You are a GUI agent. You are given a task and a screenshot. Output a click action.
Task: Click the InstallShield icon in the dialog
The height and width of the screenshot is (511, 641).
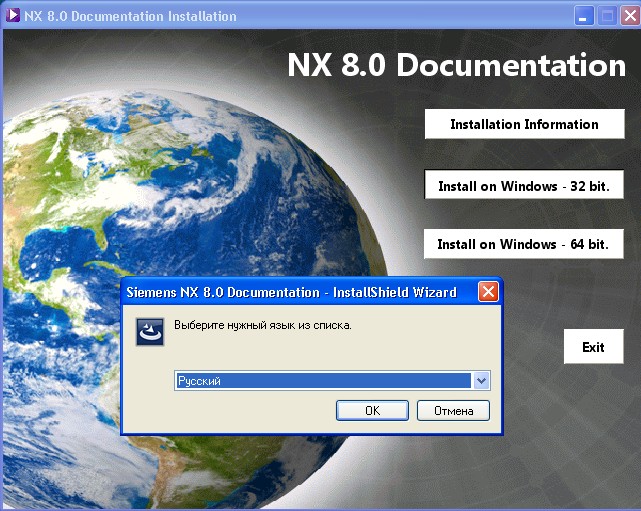(150, 332)
